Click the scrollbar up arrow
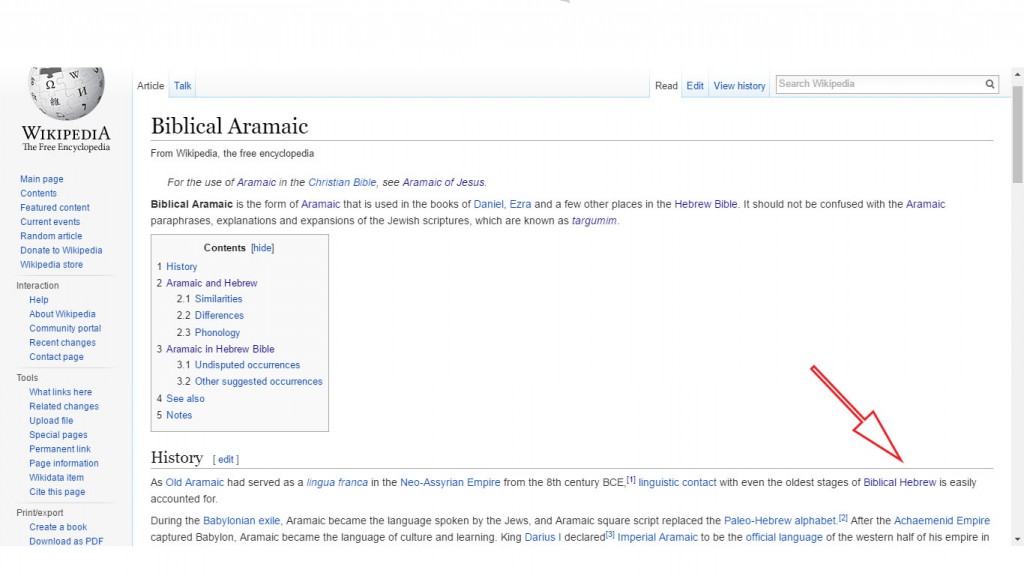This screenshot has height=576, width=1024. tap(1017, 75)
